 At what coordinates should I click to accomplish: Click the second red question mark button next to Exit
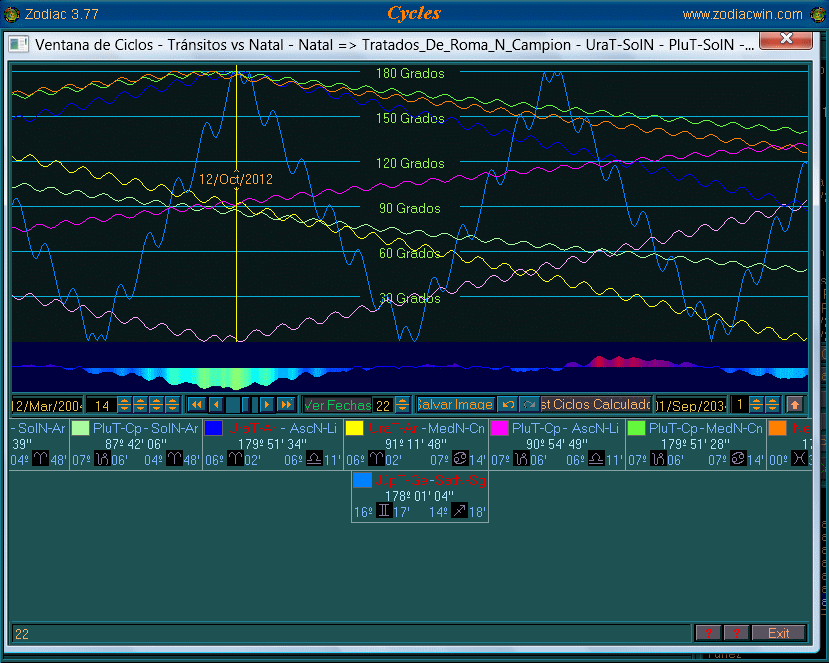point(736,633)
